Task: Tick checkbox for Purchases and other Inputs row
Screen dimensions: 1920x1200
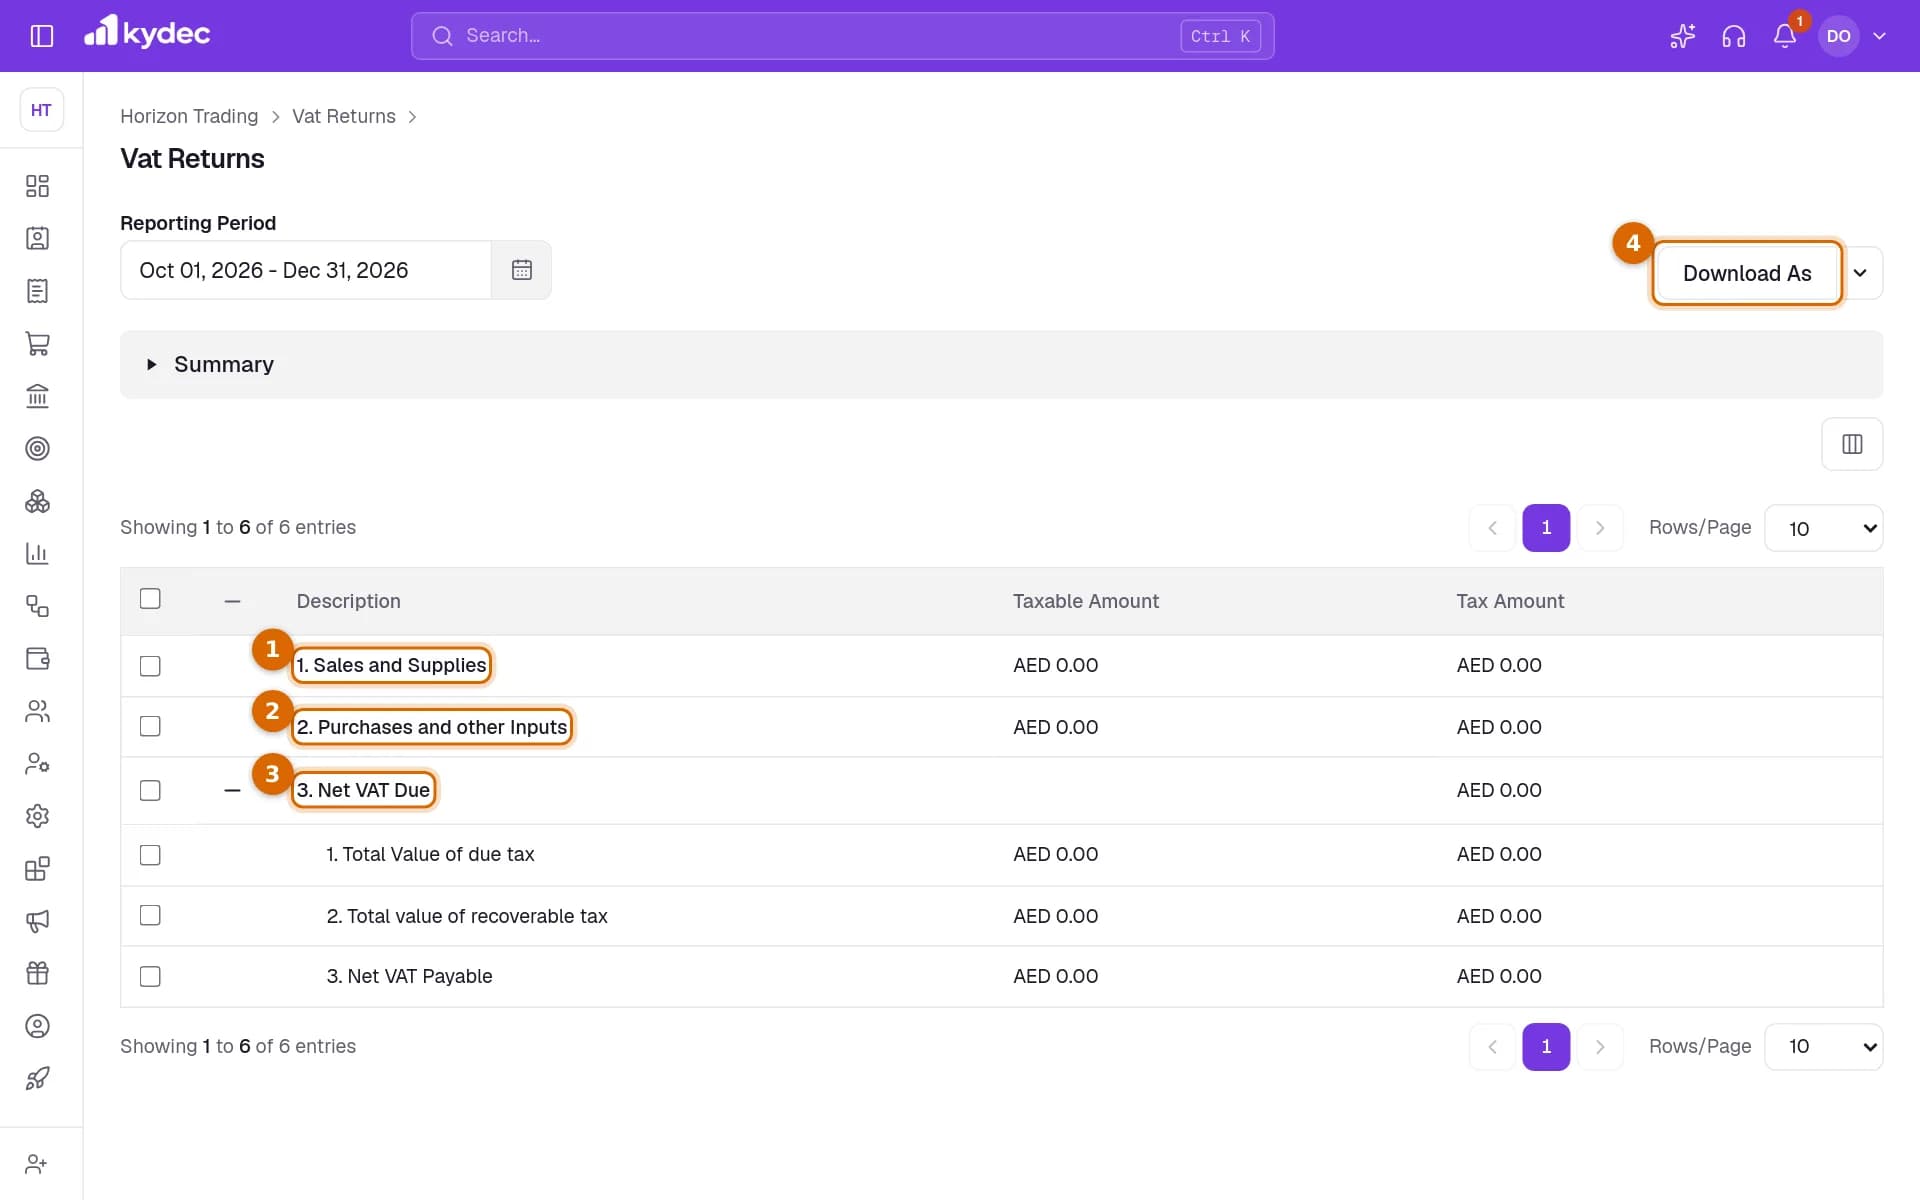Action: 150,726
